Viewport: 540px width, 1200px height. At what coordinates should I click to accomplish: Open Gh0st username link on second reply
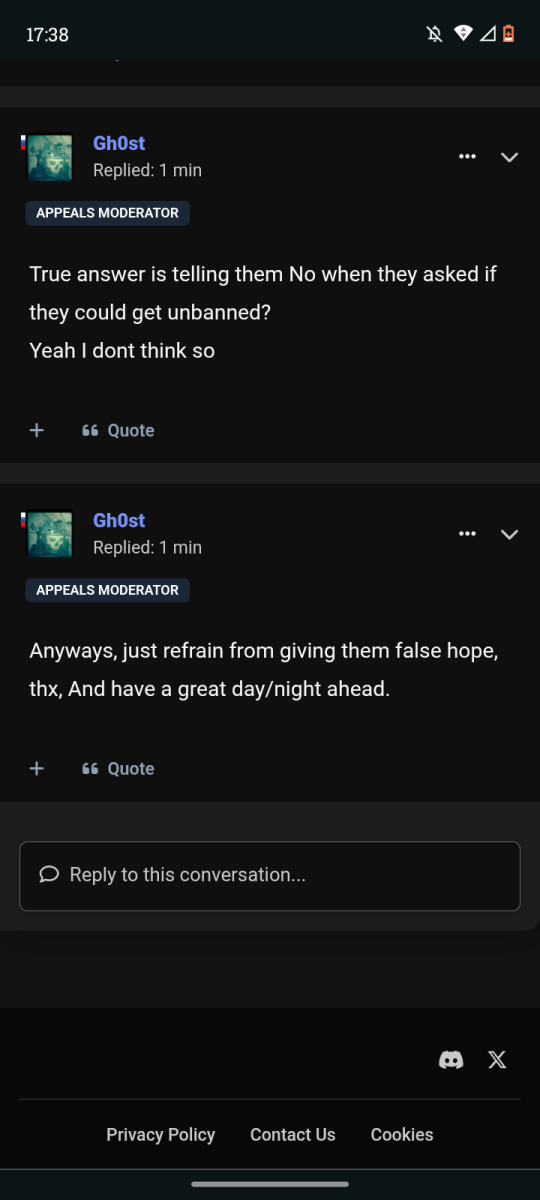[x=119, y=521]
